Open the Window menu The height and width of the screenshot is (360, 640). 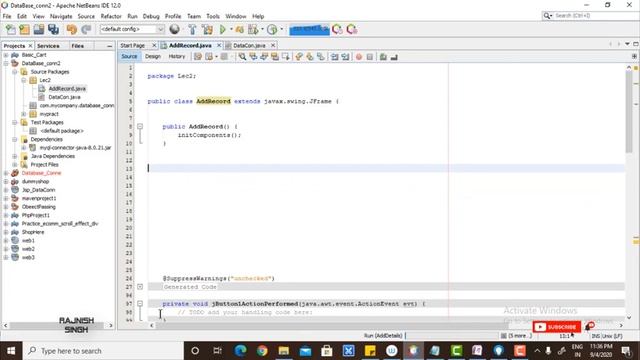(236, 16)
